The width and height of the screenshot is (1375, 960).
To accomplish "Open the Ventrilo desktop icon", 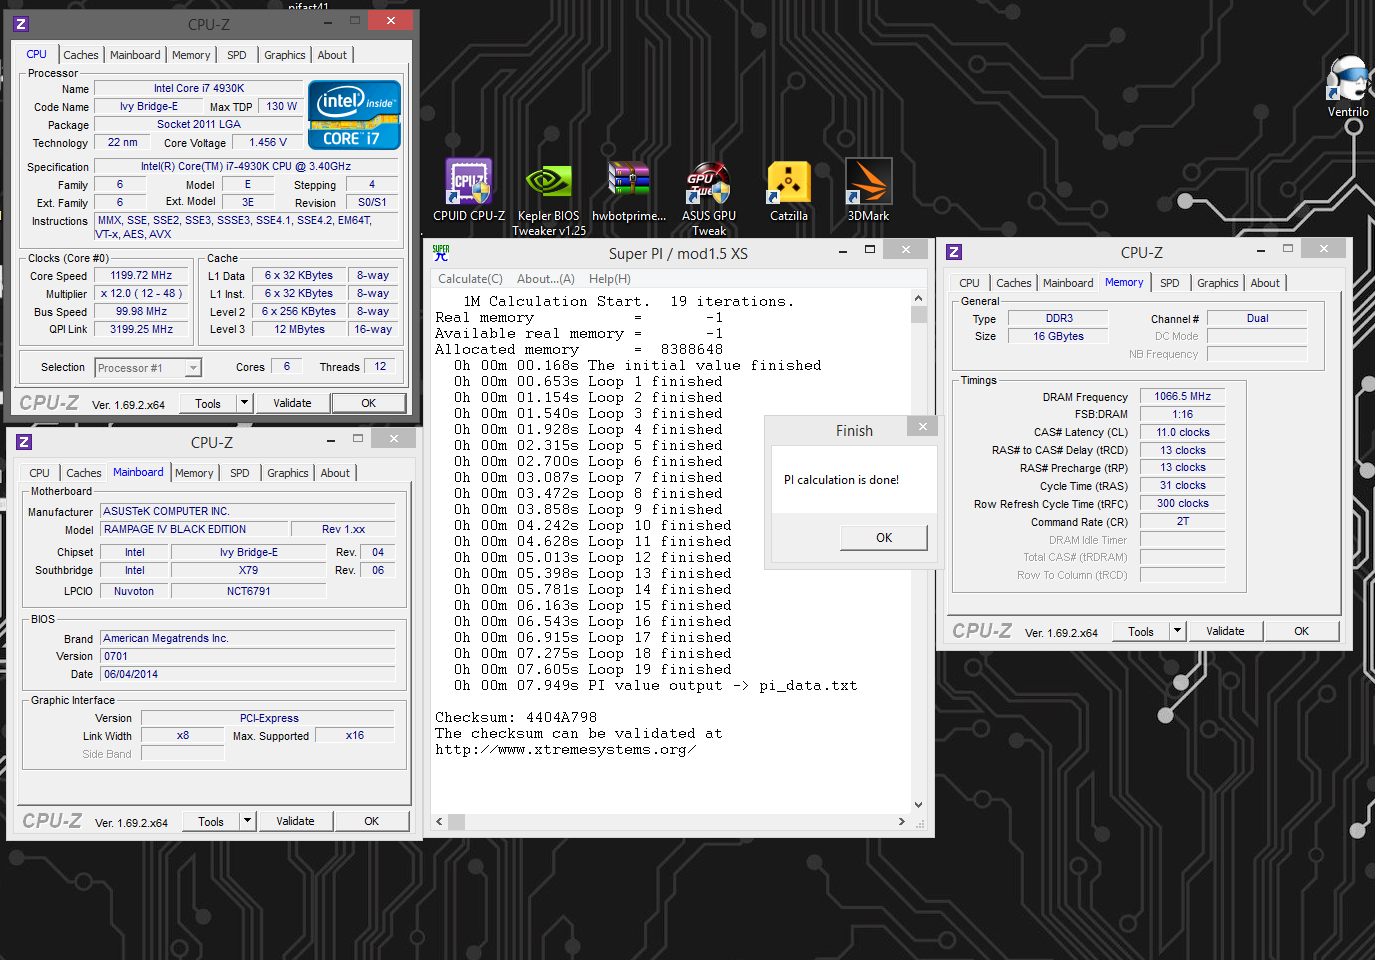I will click(1348, 87).
